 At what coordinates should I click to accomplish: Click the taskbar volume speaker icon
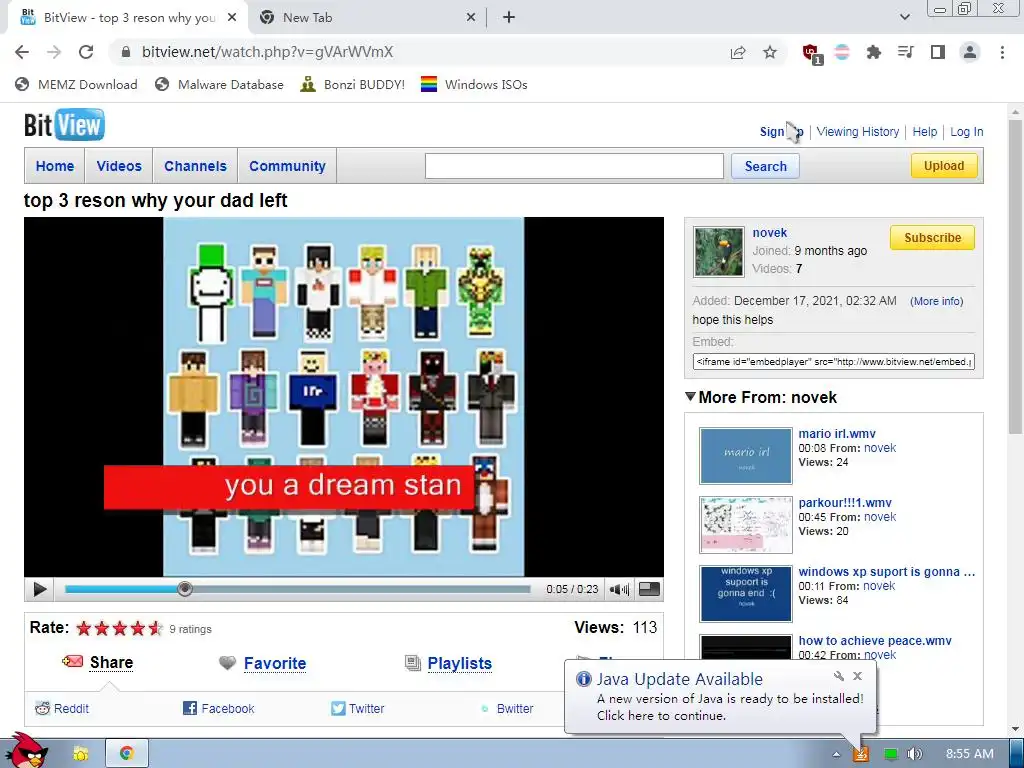tap(914, 754)
